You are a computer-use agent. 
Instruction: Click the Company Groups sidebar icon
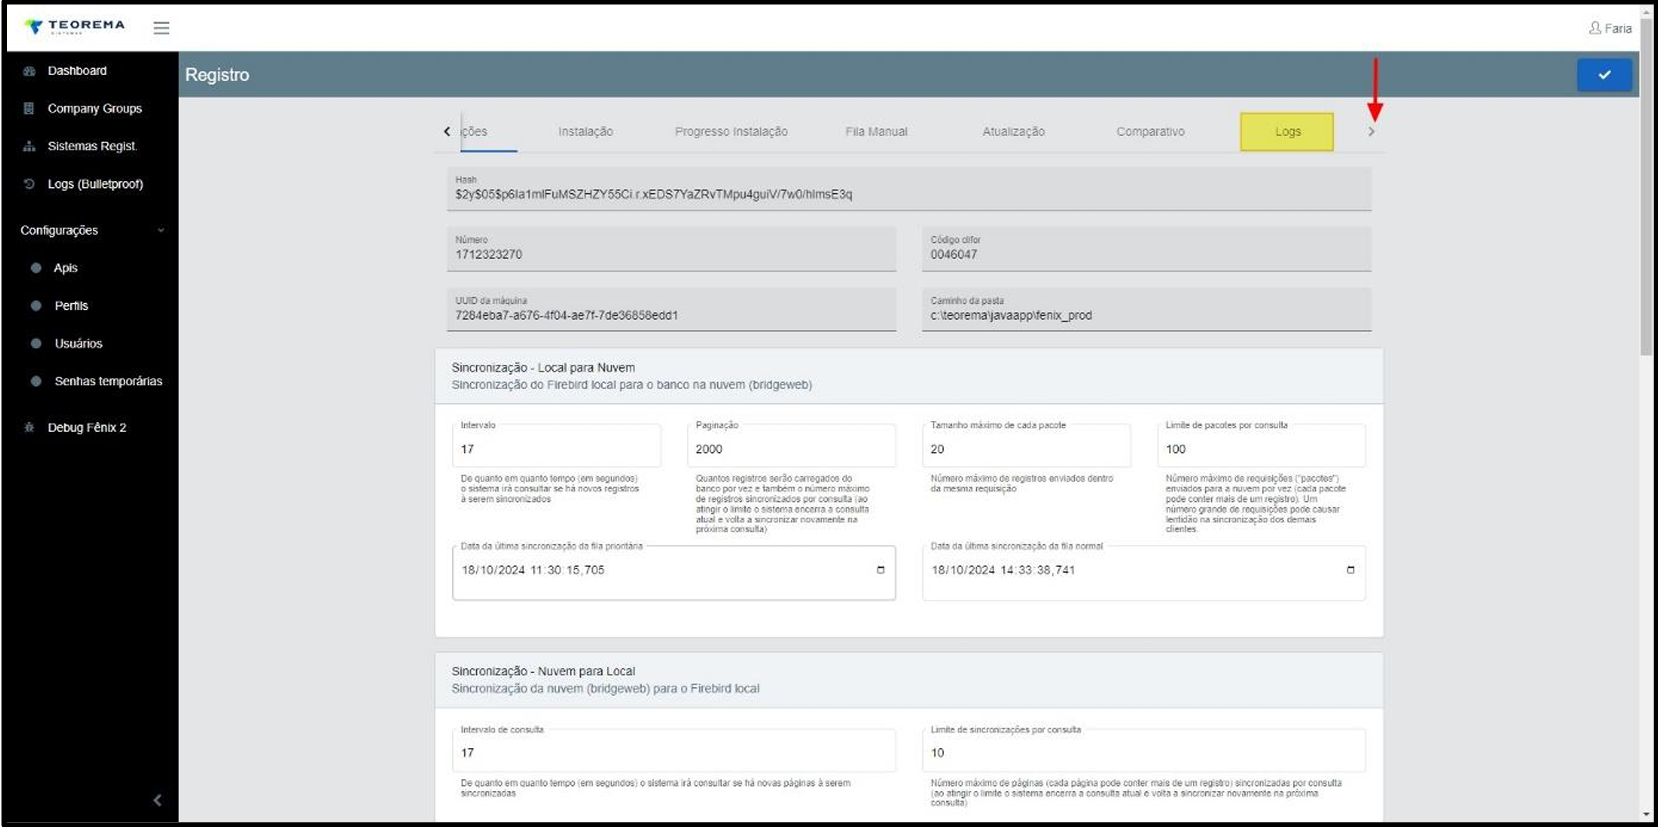coord(29,108)
